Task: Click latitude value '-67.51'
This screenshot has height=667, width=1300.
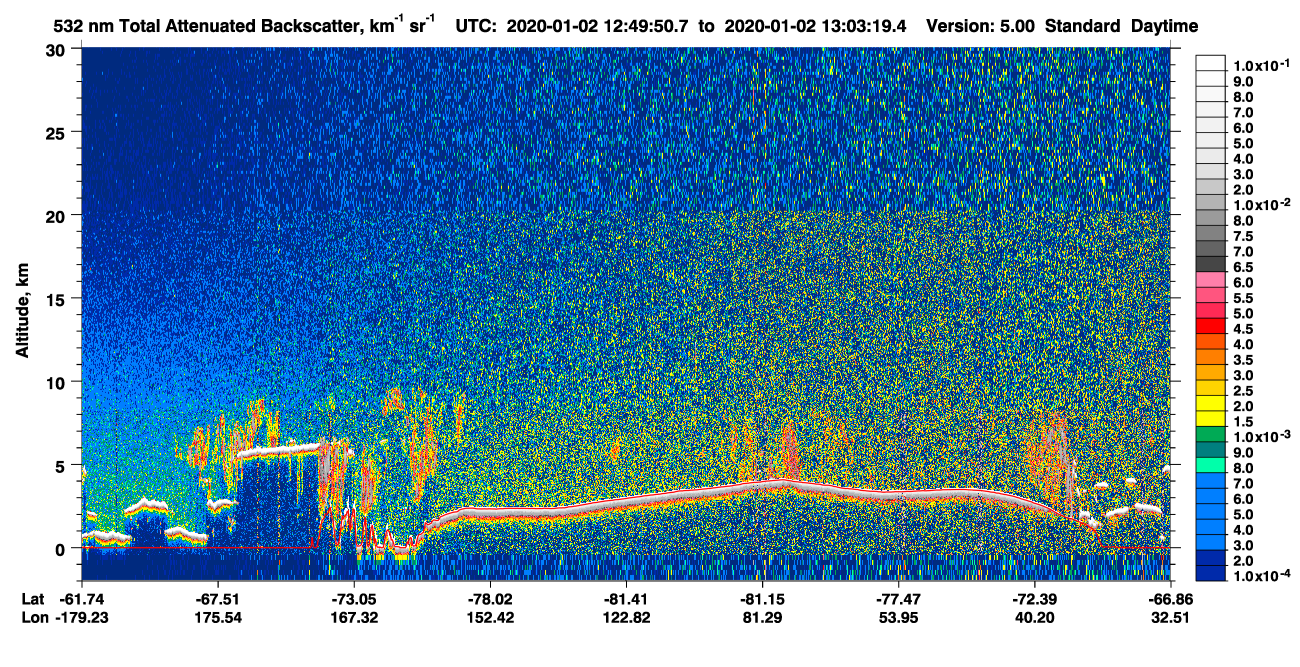Action: (x=218, y=599)
